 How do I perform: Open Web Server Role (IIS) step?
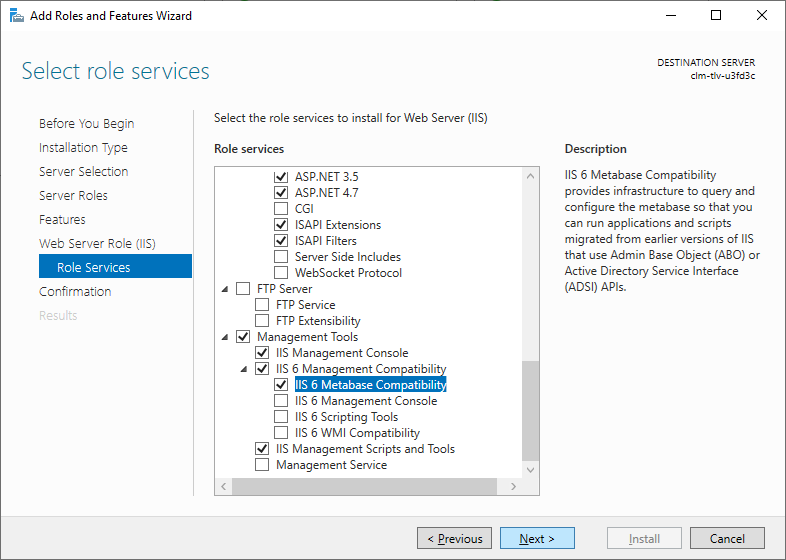tap(97, 244)
